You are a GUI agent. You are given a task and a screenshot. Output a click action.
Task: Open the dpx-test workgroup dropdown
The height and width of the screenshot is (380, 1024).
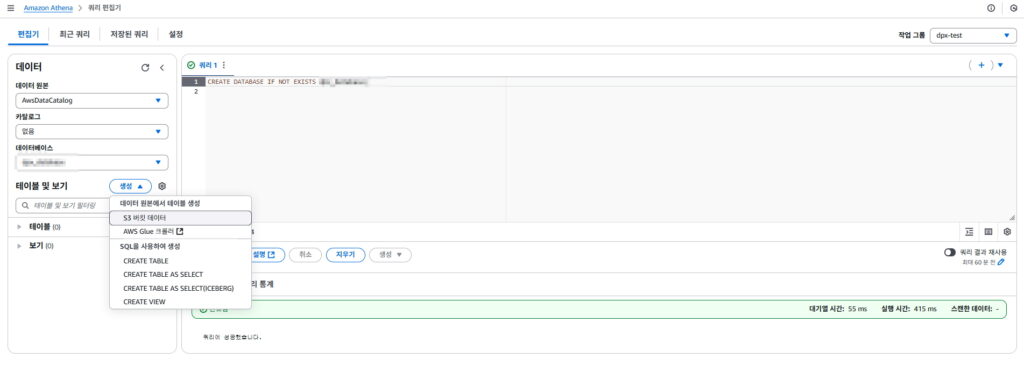point(973,35)
